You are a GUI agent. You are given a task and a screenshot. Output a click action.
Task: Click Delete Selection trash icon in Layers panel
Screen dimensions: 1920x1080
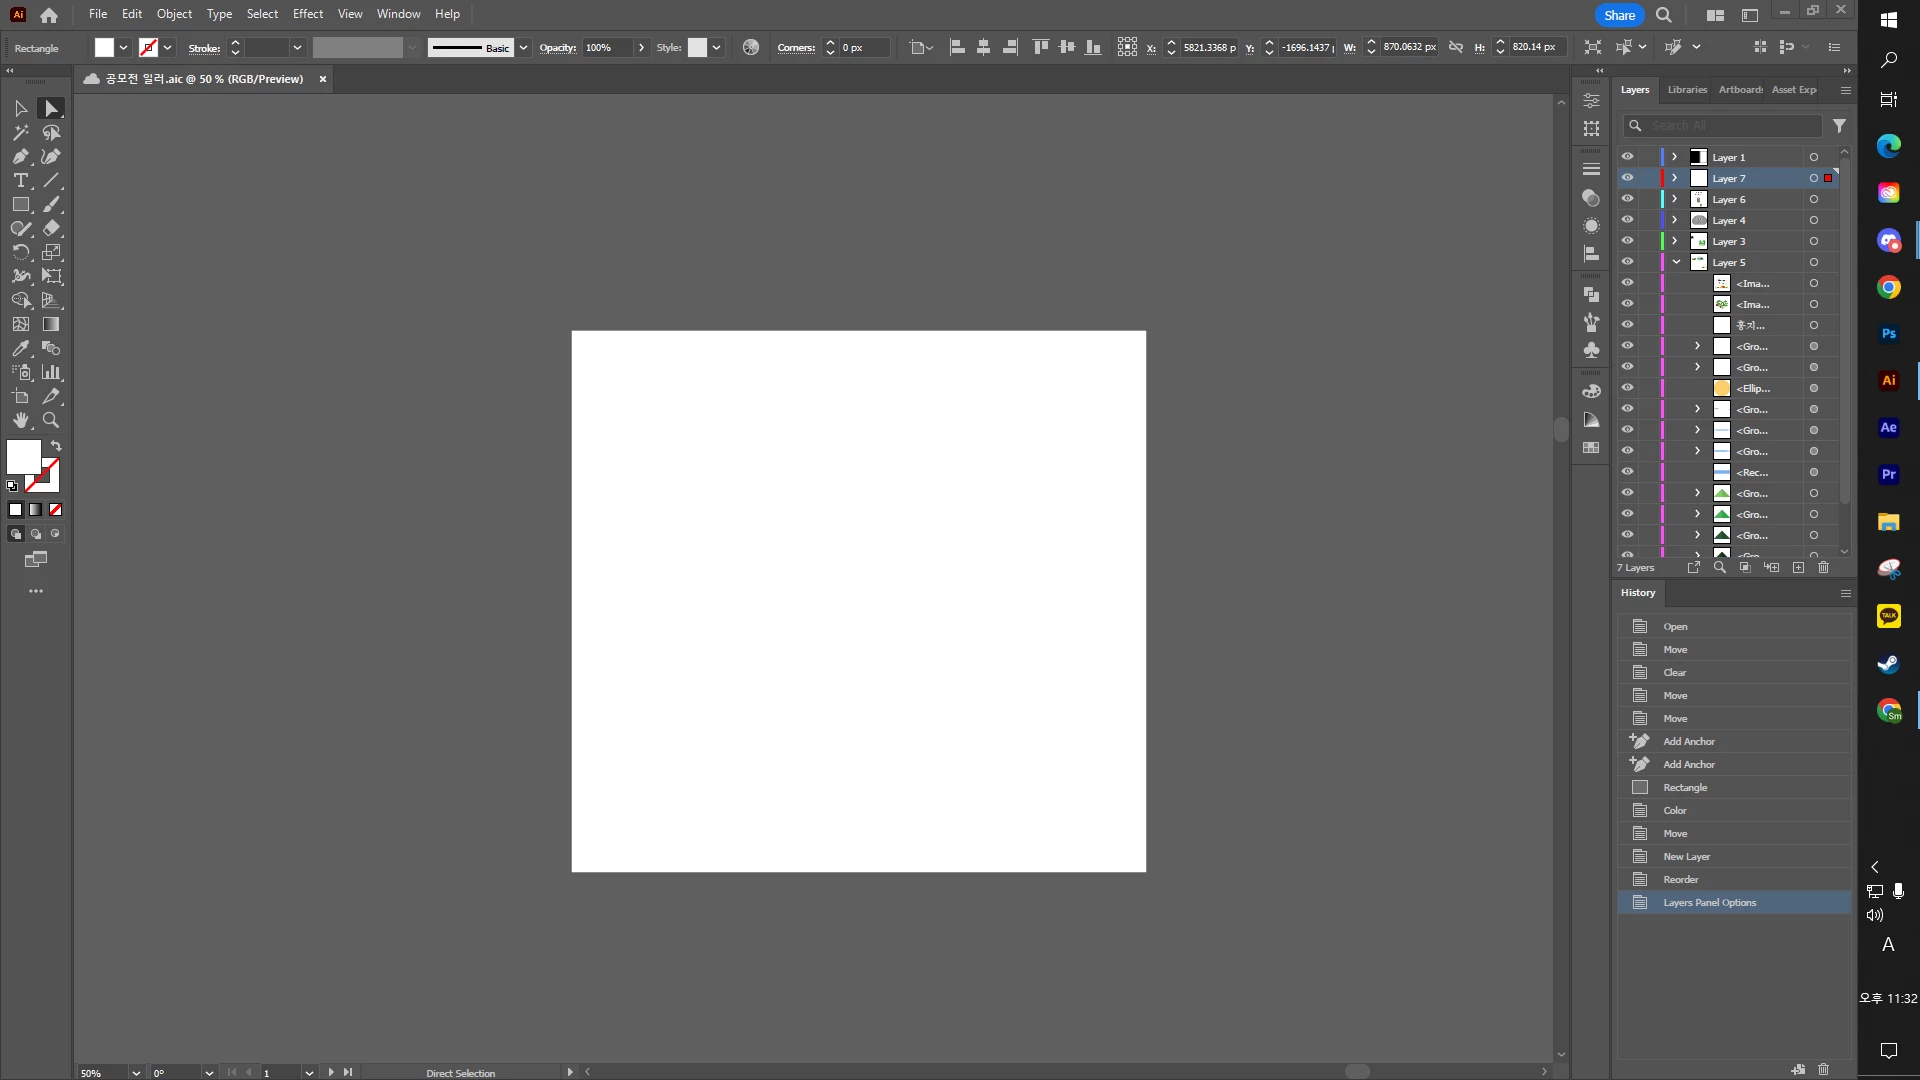tap(1823, 567)
